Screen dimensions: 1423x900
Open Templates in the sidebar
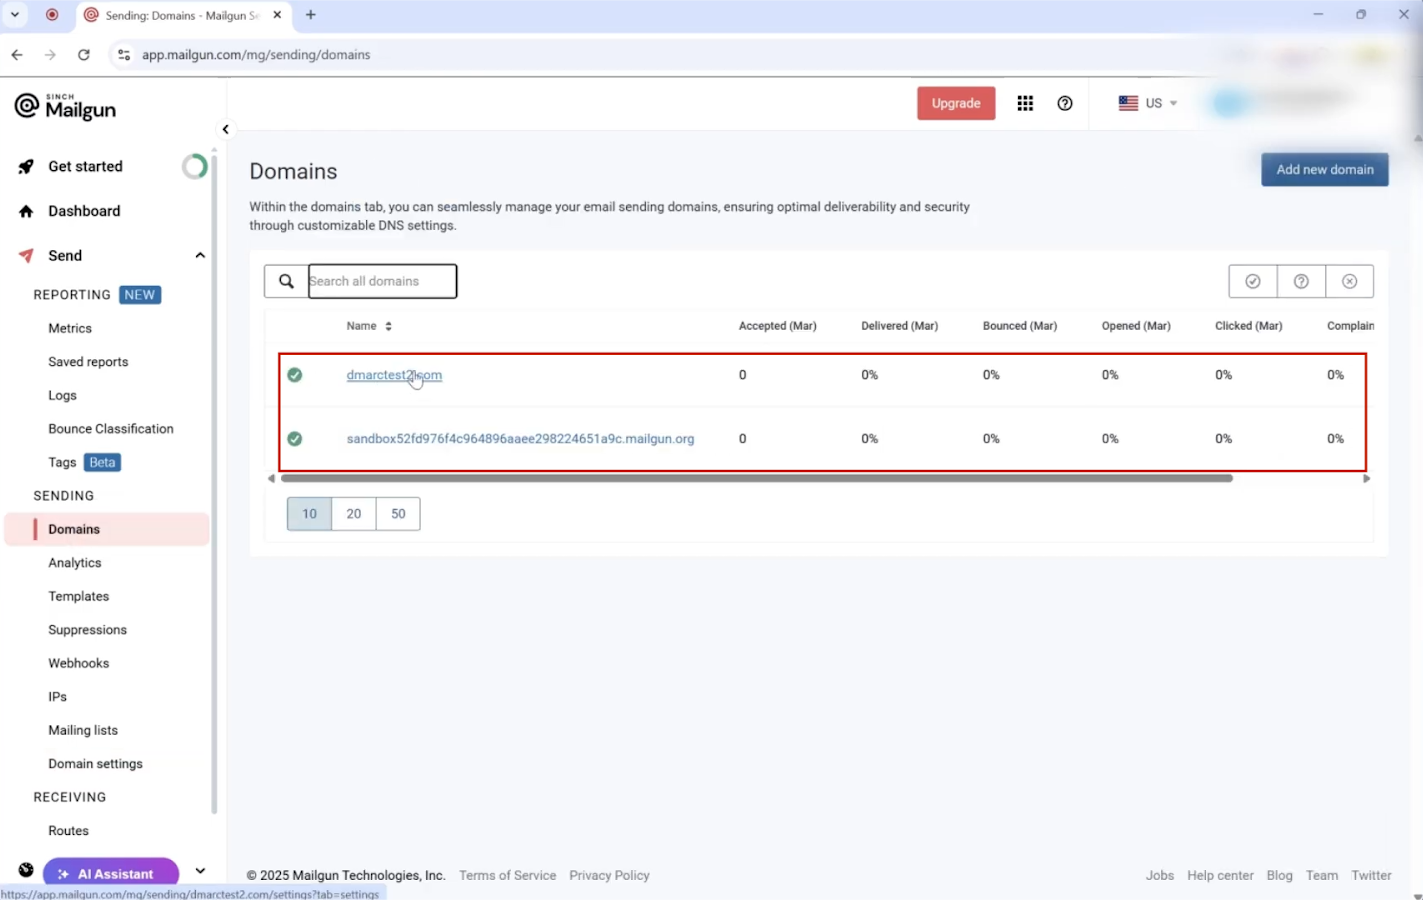point(79,596)
